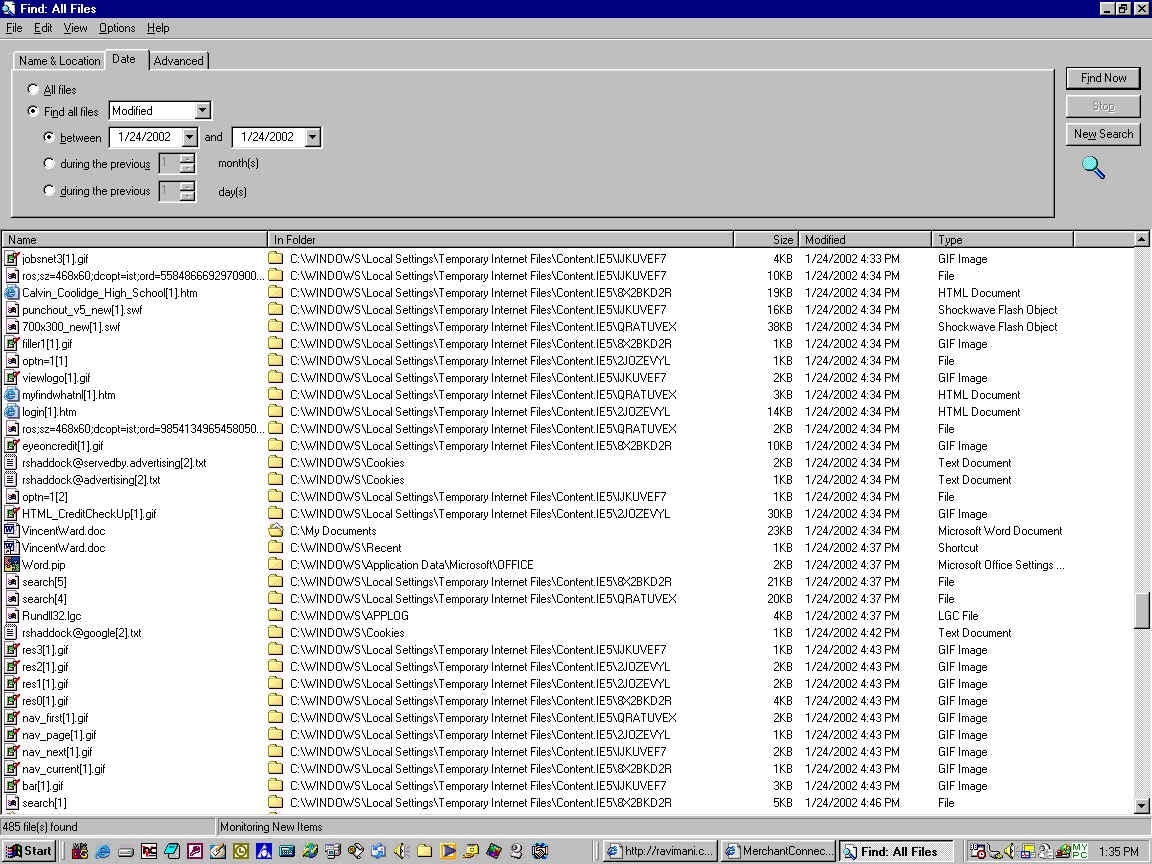Open the Modified criteria dropdown
1152x864 pixels.
(x=202, y=111)
